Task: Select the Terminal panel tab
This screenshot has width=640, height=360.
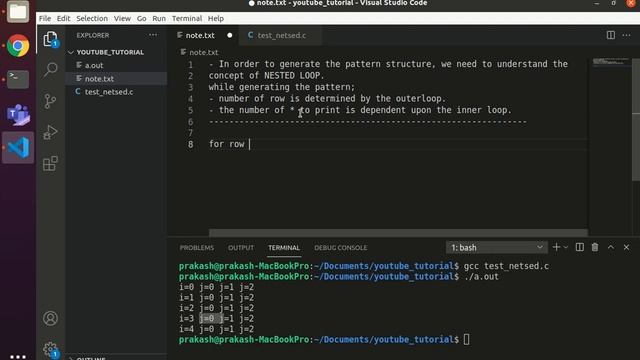Action: point(284,248)
